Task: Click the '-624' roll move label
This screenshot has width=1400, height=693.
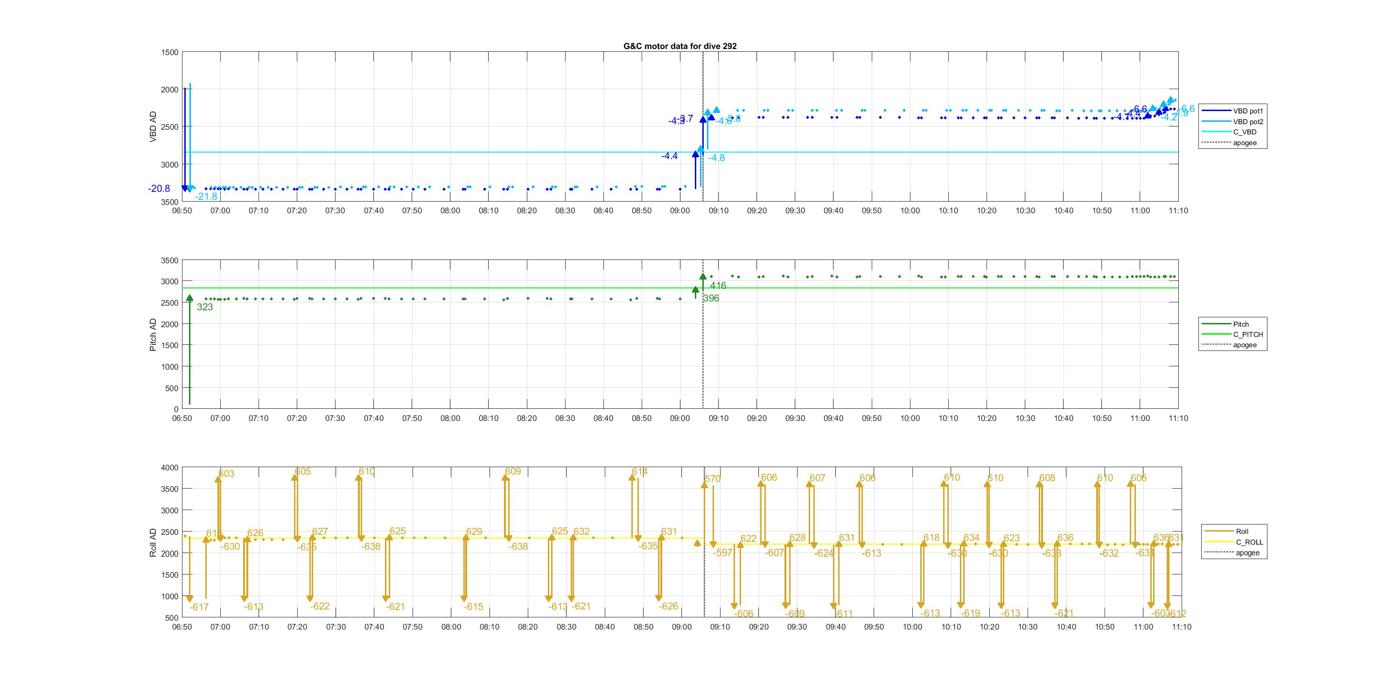Action: click(824, 553)
